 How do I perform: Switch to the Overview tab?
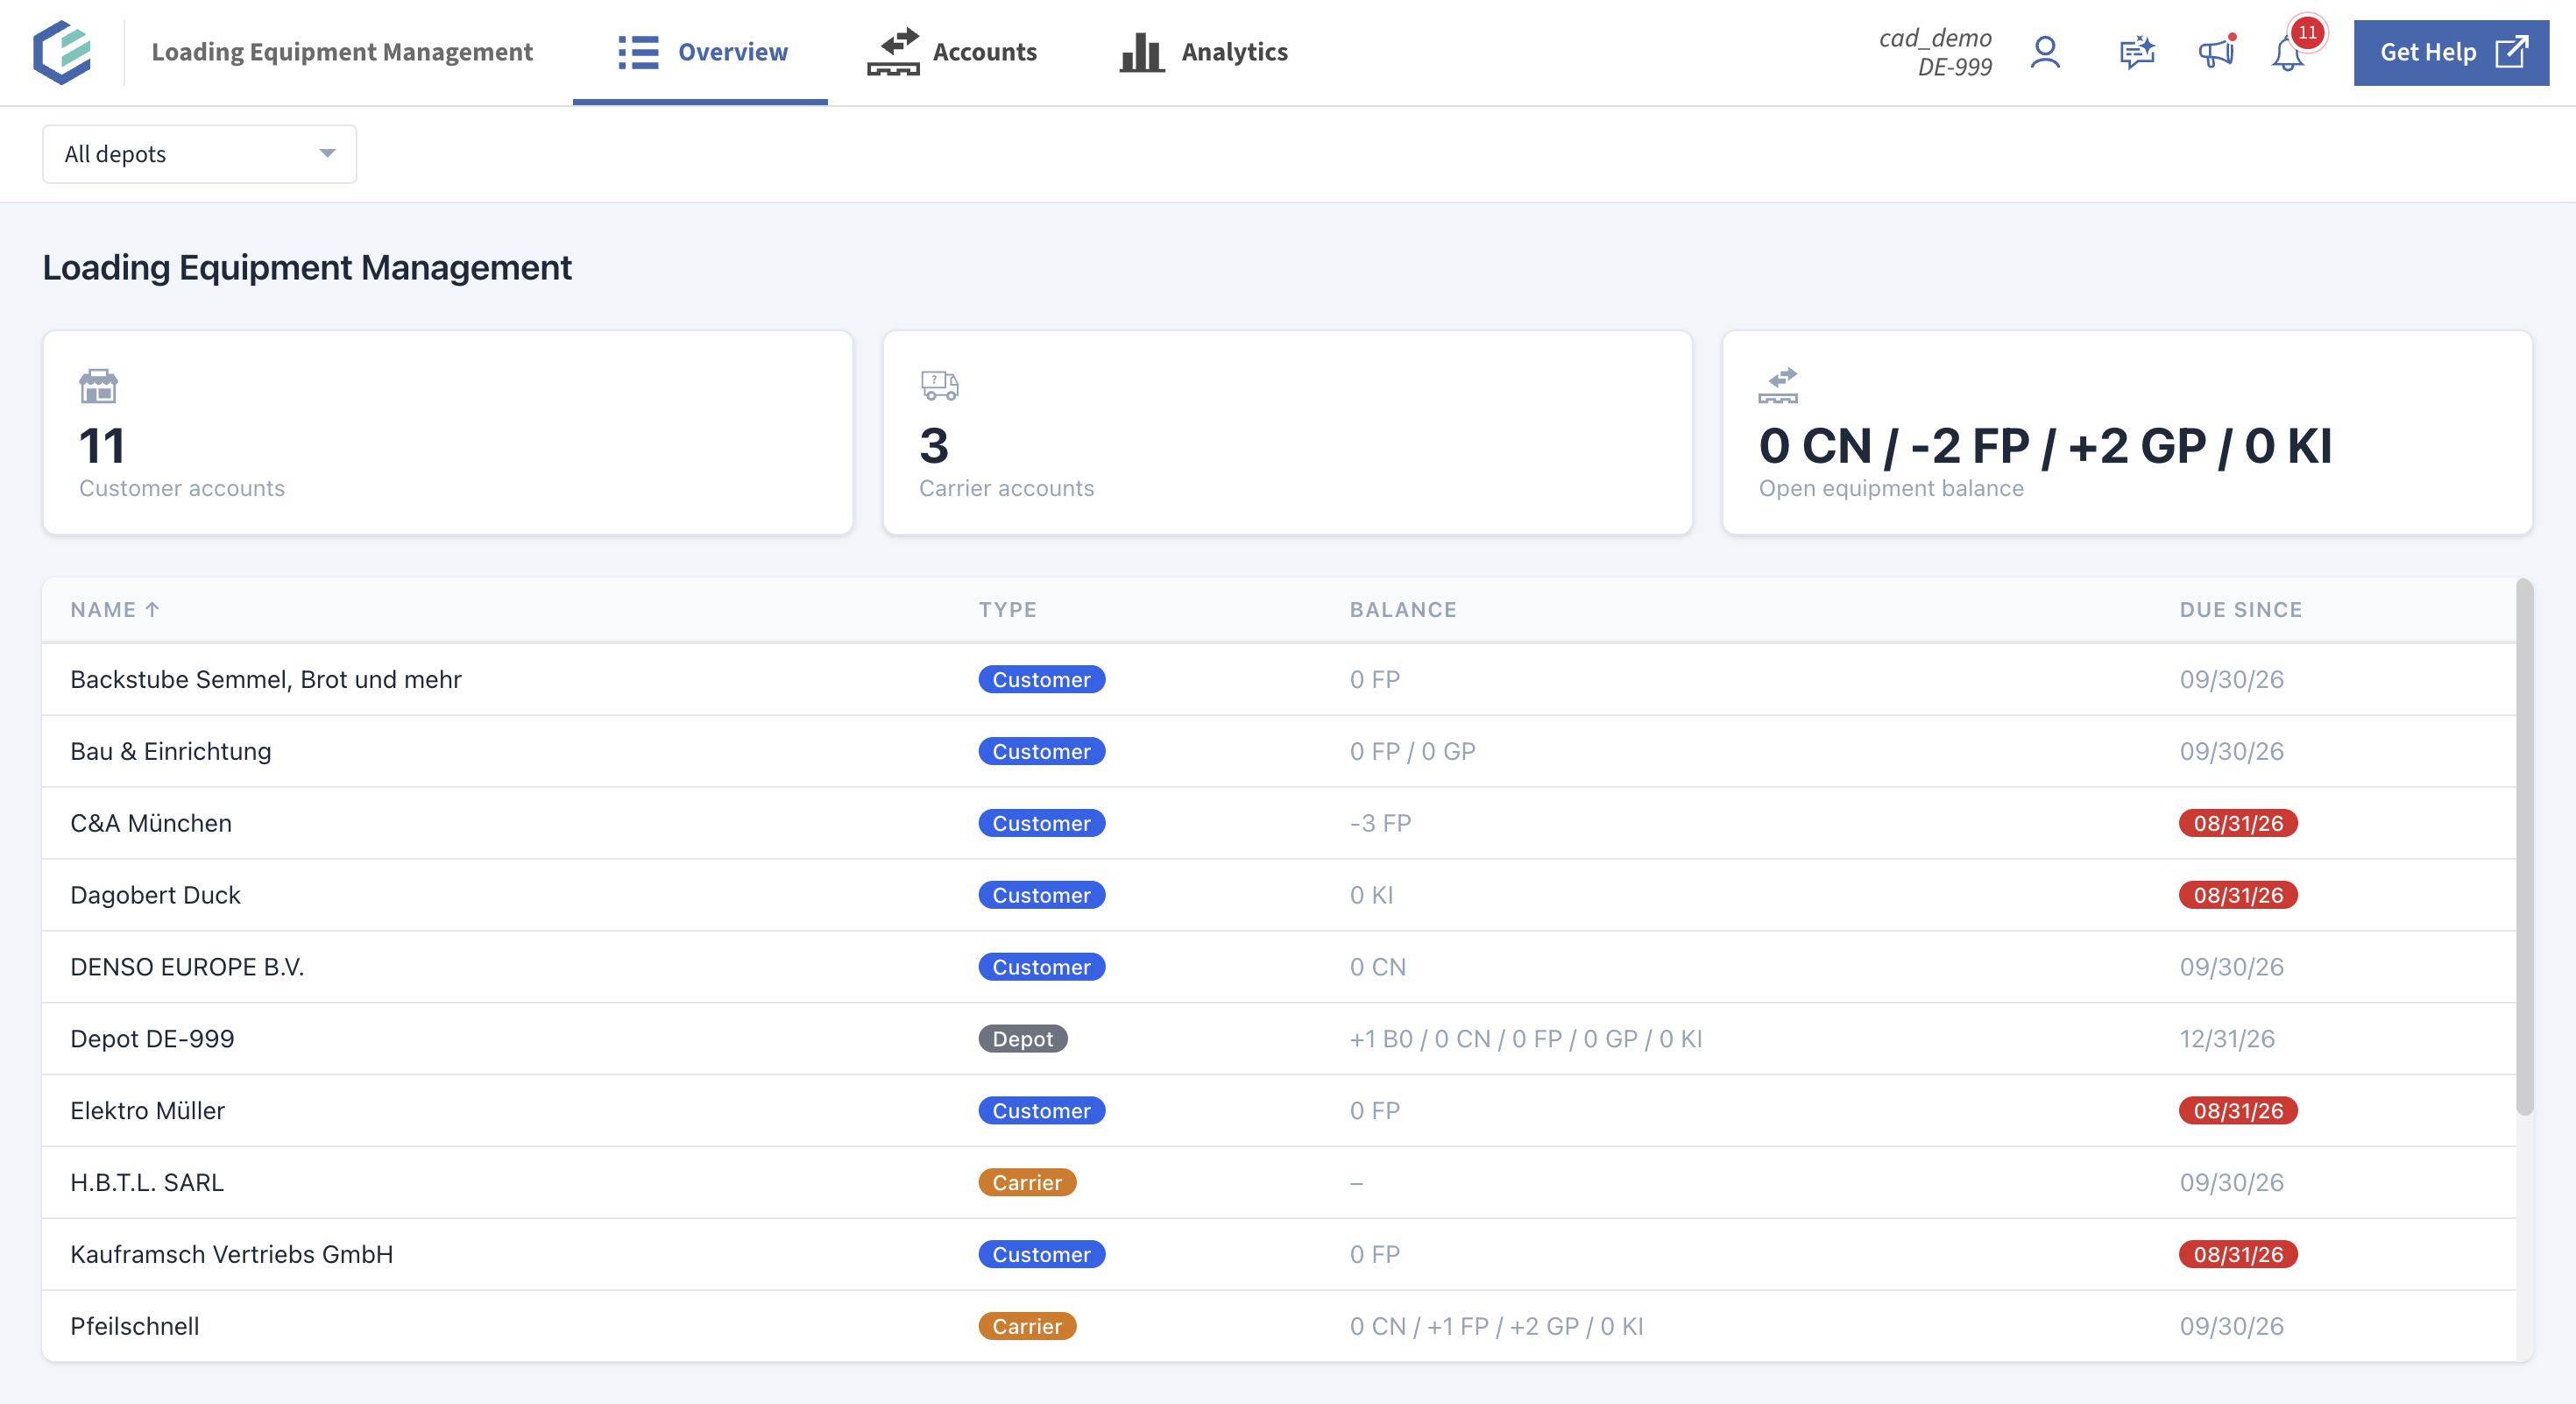tap(700, 52)
